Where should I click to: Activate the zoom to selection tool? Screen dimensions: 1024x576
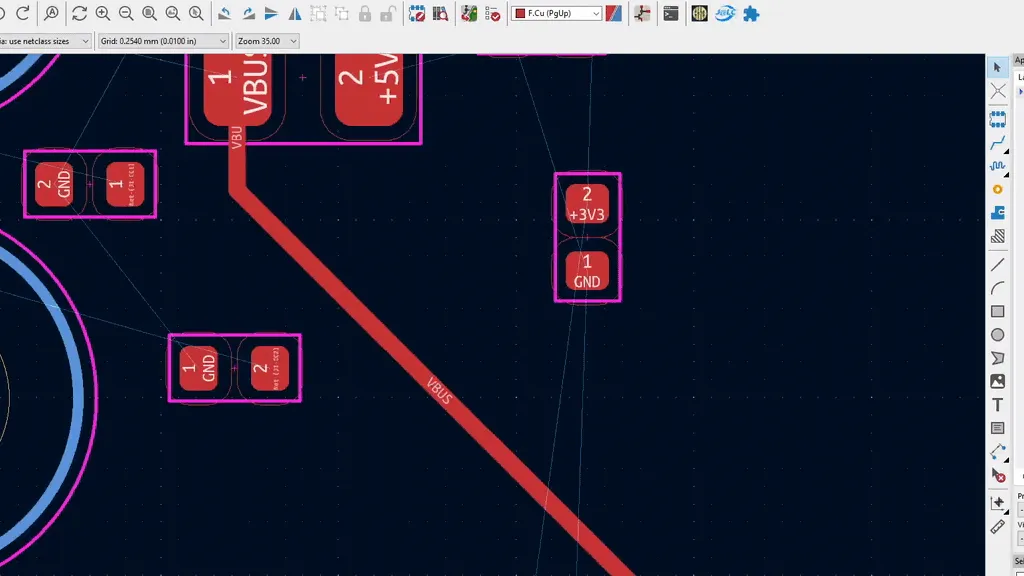(196, 13)
